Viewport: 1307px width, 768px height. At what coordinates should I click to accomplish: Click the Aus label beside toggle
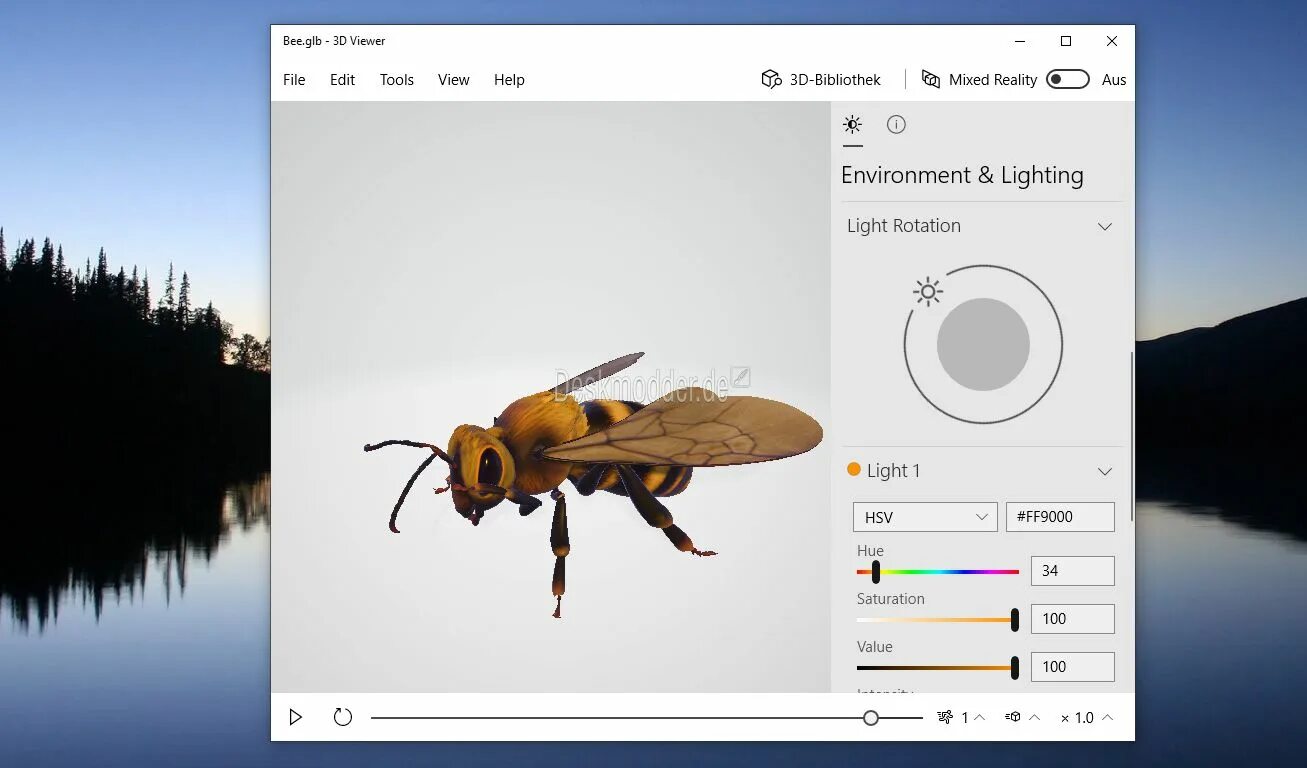click(x=1114, y=80)
